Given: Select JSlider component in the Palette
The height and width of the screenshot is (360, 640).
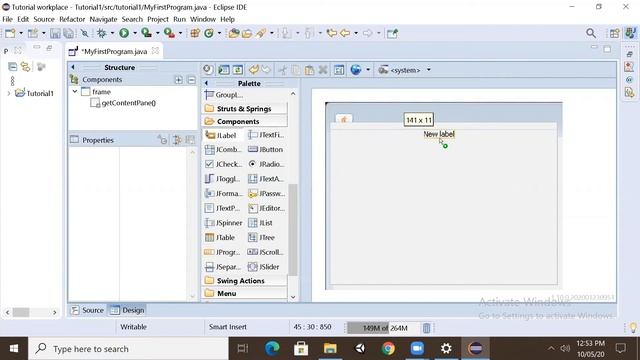Looking at the screenshot, I should (264, 267).
